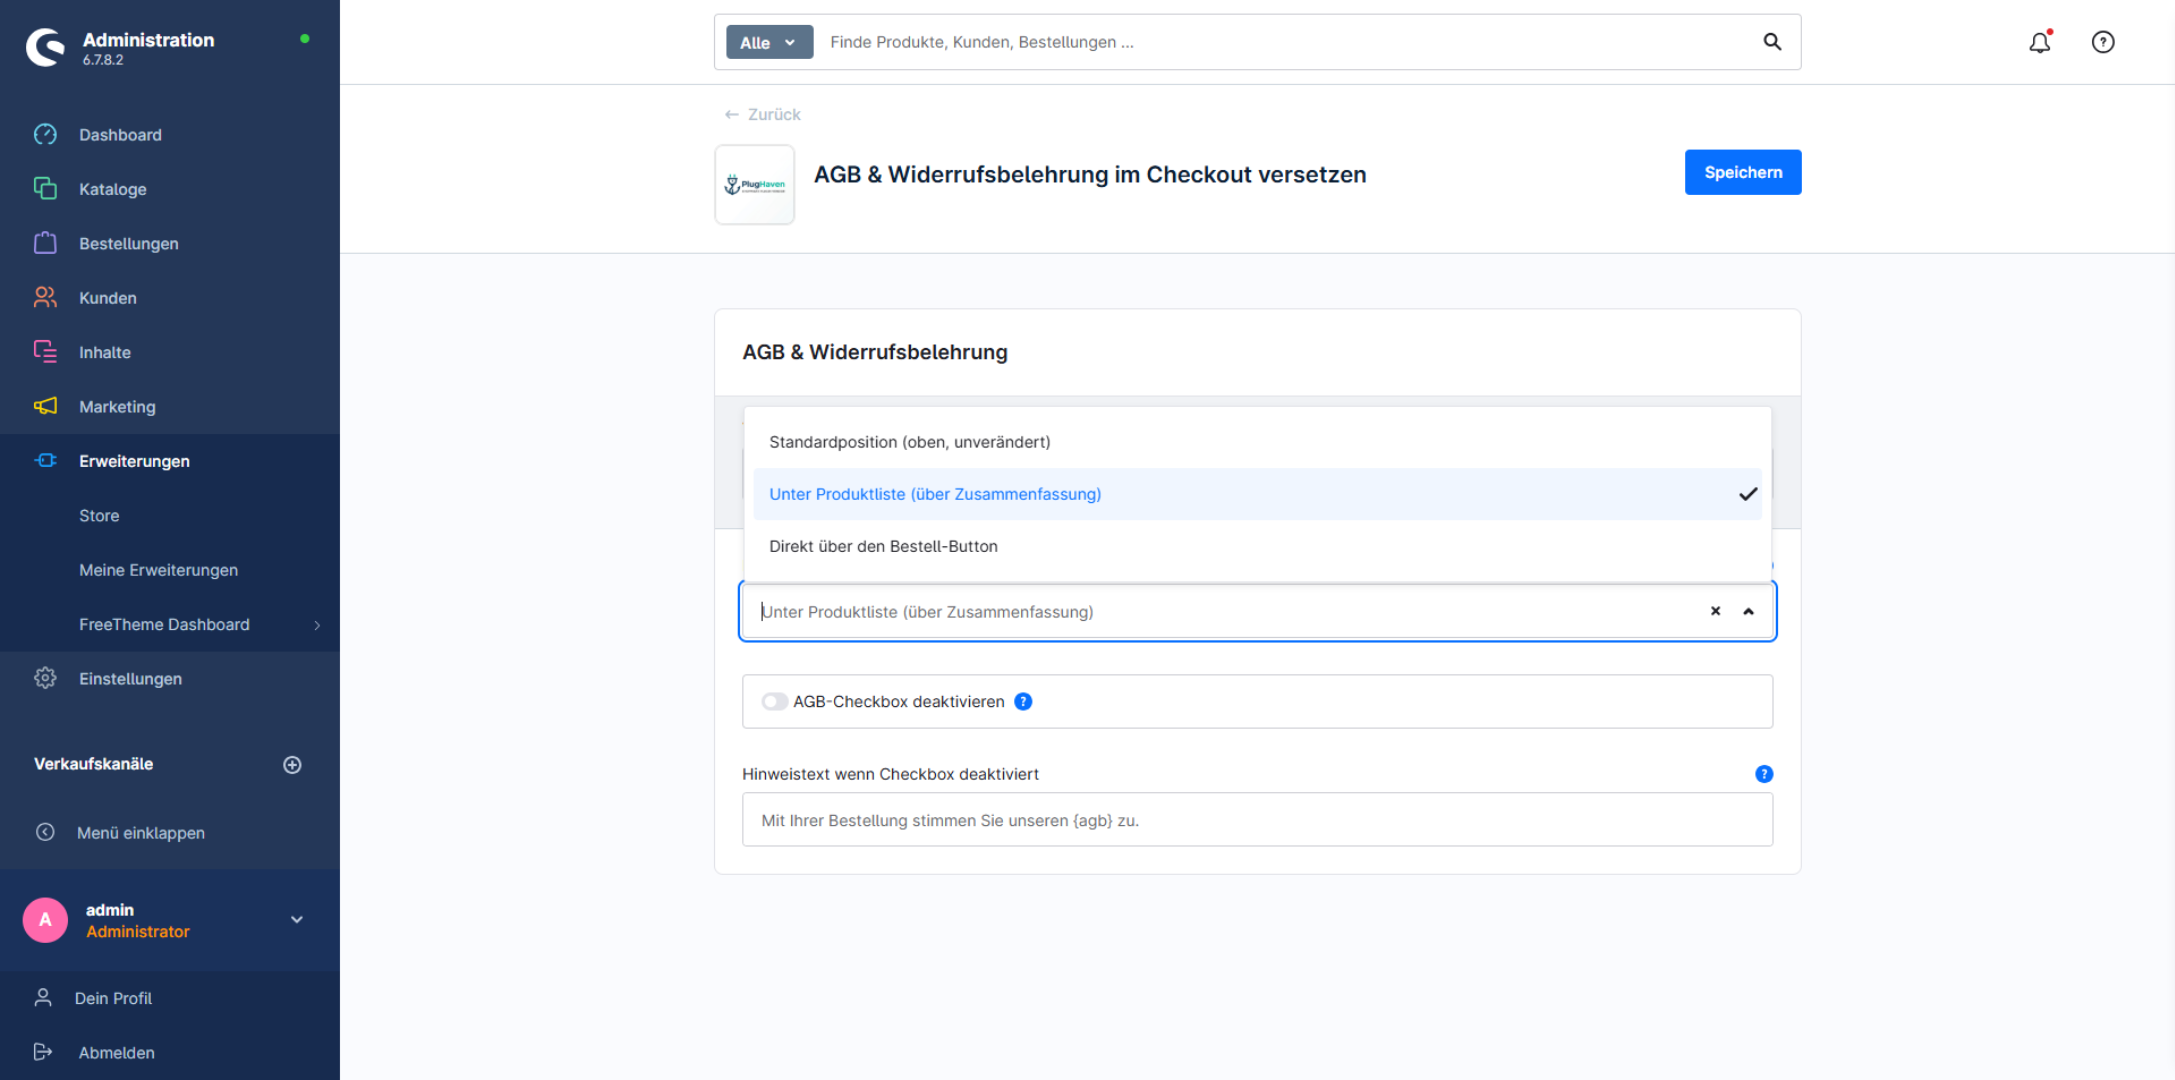Select Direkt über den Bestell-Button option
This screenshot has width=2175, height=1080.
pyautogui.click(x=1258, y=546)
